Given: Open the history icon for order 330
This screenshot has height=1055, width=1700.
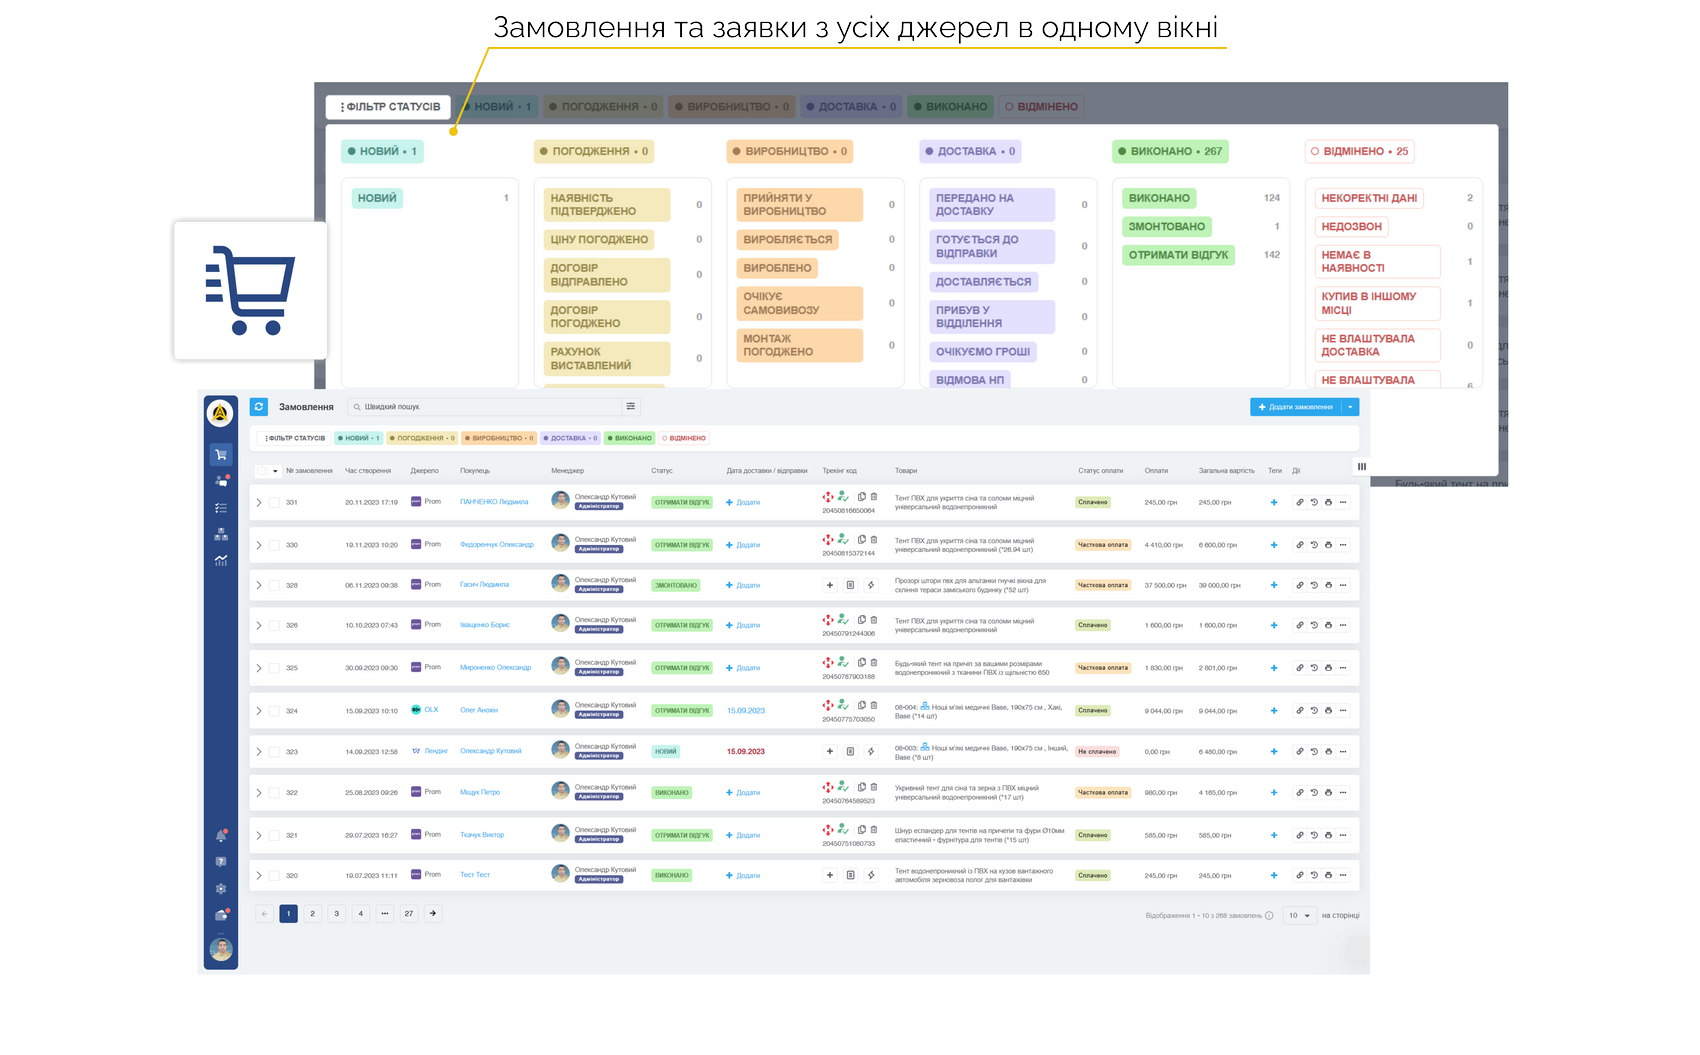Looking at the screenshot, I should pos(1314,545).
